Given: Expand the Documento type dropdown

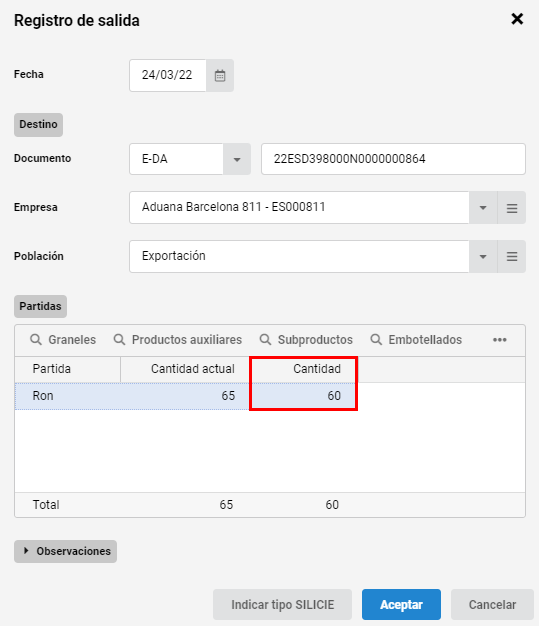Looking at the screenshot, I should [237, 159].
